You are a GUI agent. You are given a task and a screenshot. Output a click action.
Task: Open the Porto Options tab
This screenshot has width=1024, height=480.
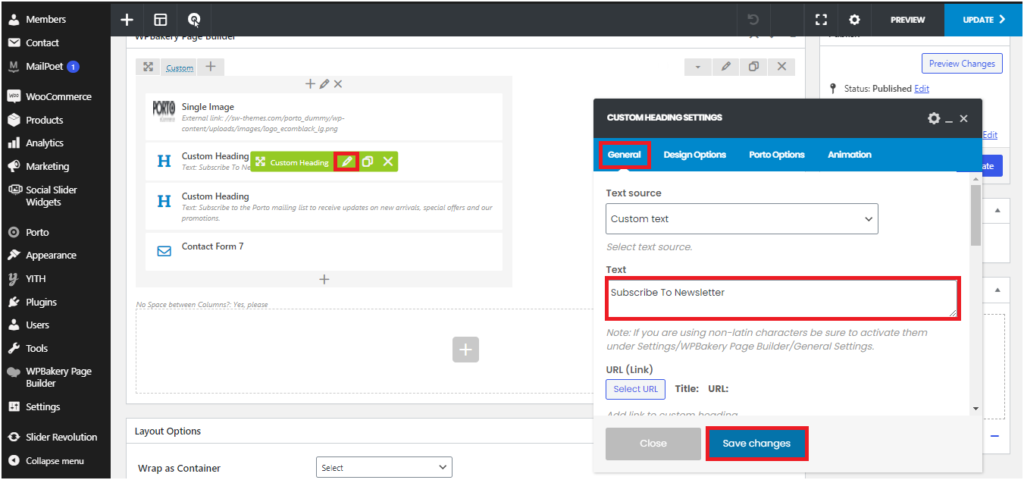click(776, 155)
